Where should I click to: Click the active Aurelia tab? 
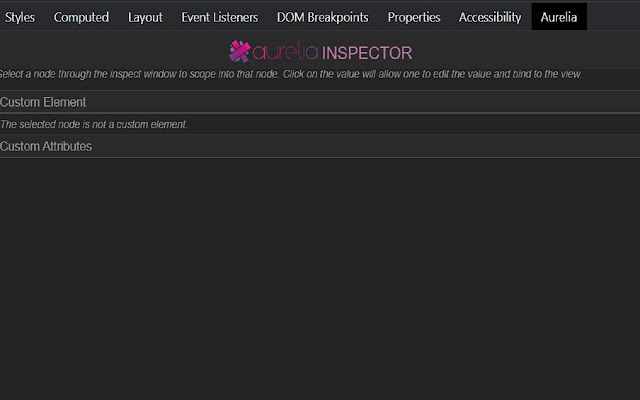pos(559,17)
